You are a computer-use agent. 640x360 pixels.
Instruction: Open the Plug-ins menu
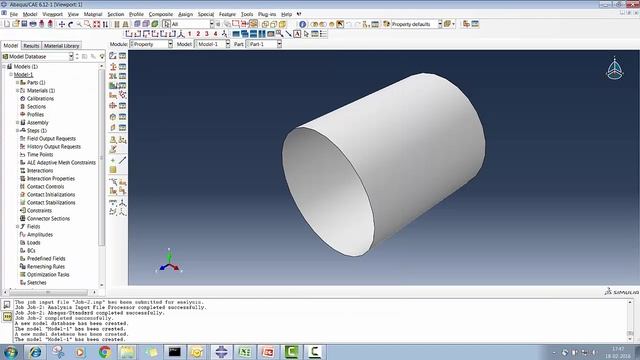[x=267, y=14]
